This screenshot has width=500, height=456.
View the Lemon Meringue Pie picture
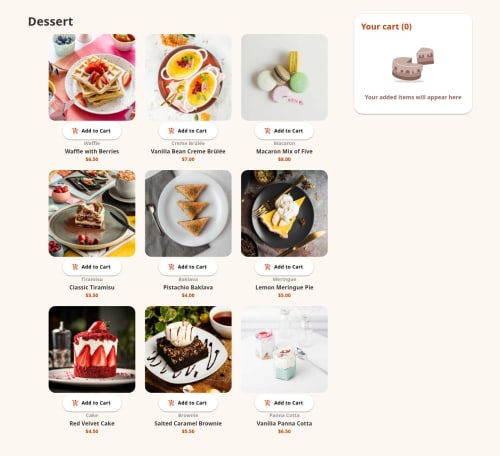(284, 213)
